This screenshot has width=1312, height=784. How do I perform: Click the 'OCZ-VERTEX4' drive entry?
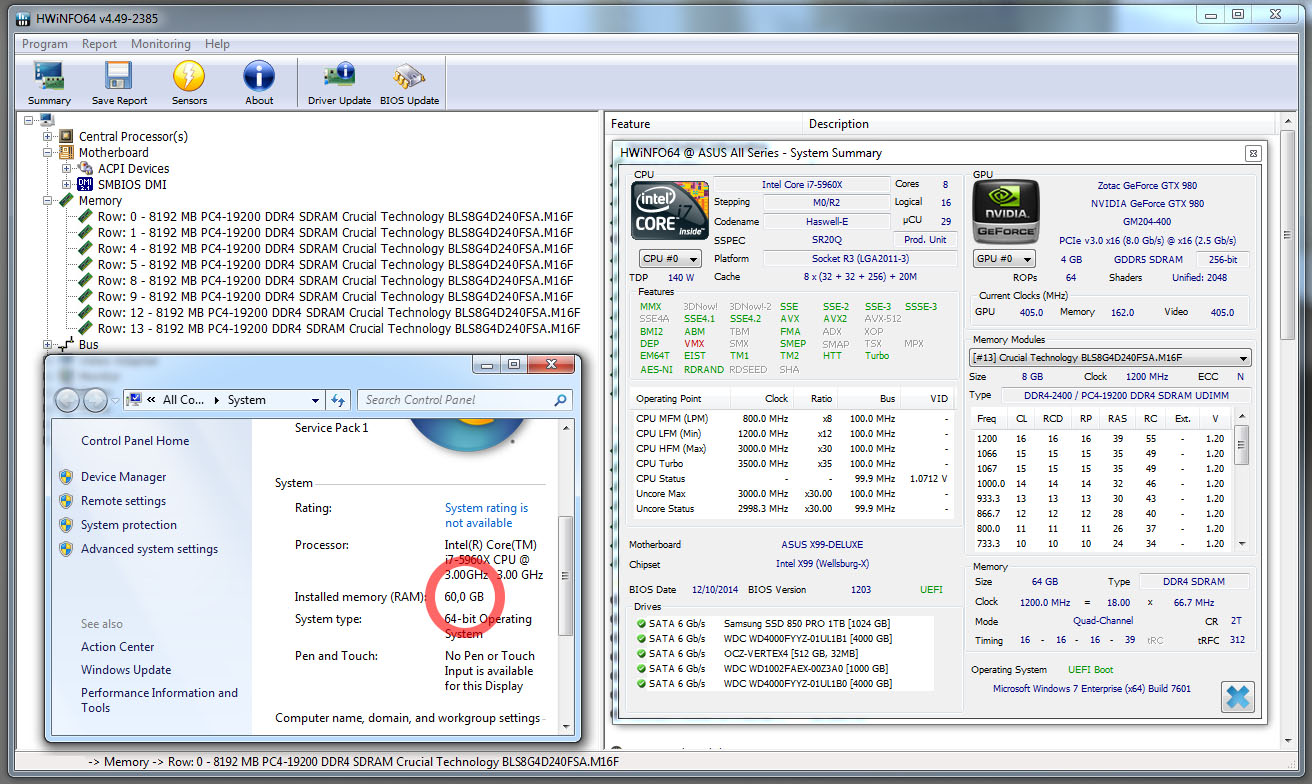tap(793, 653)
